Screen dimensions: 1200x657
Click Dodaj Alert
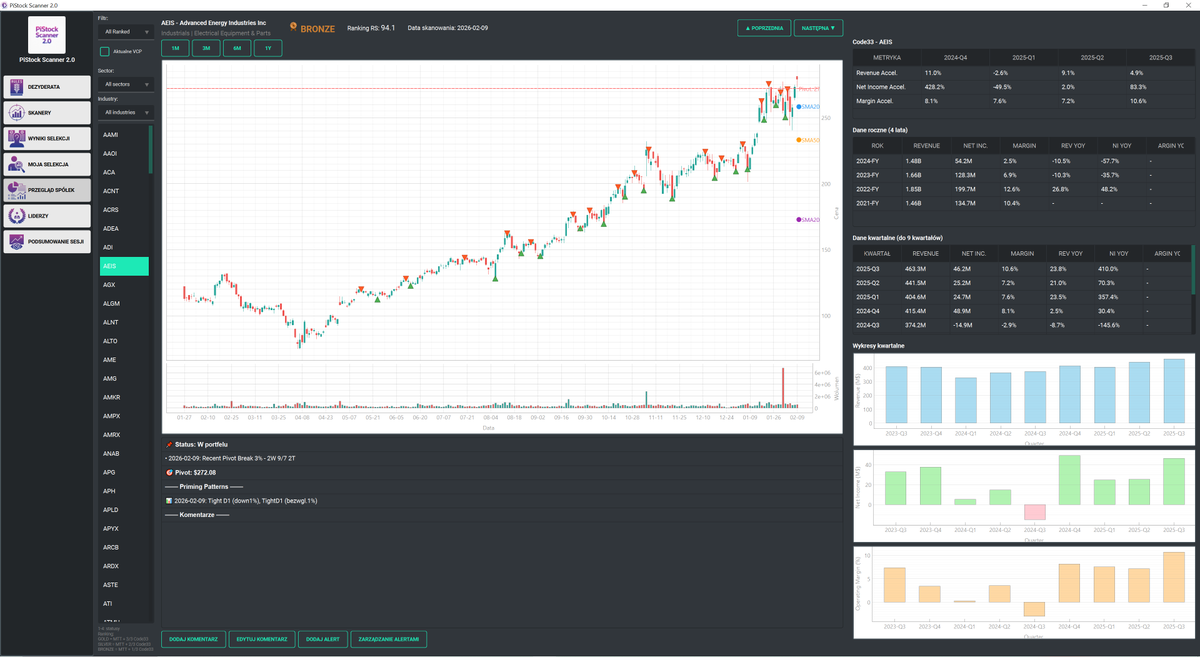[322, 638]
